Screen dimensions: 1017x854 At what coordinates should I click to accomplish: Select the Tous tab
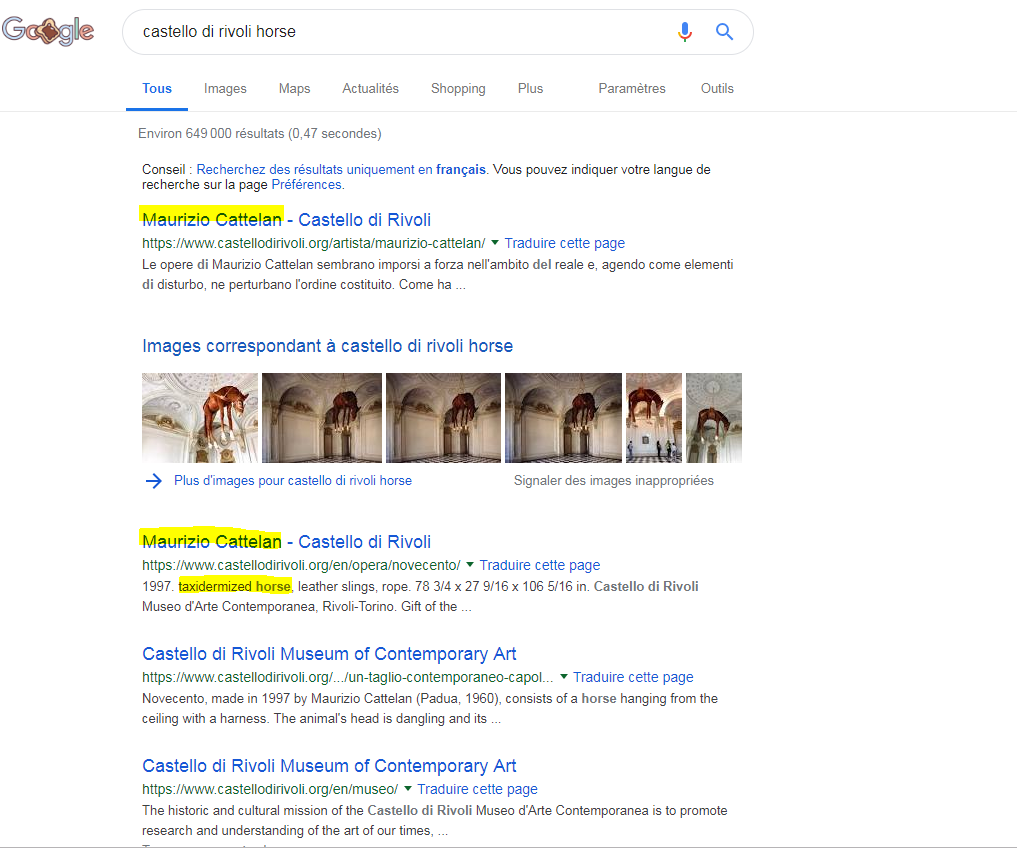[157, 89]
